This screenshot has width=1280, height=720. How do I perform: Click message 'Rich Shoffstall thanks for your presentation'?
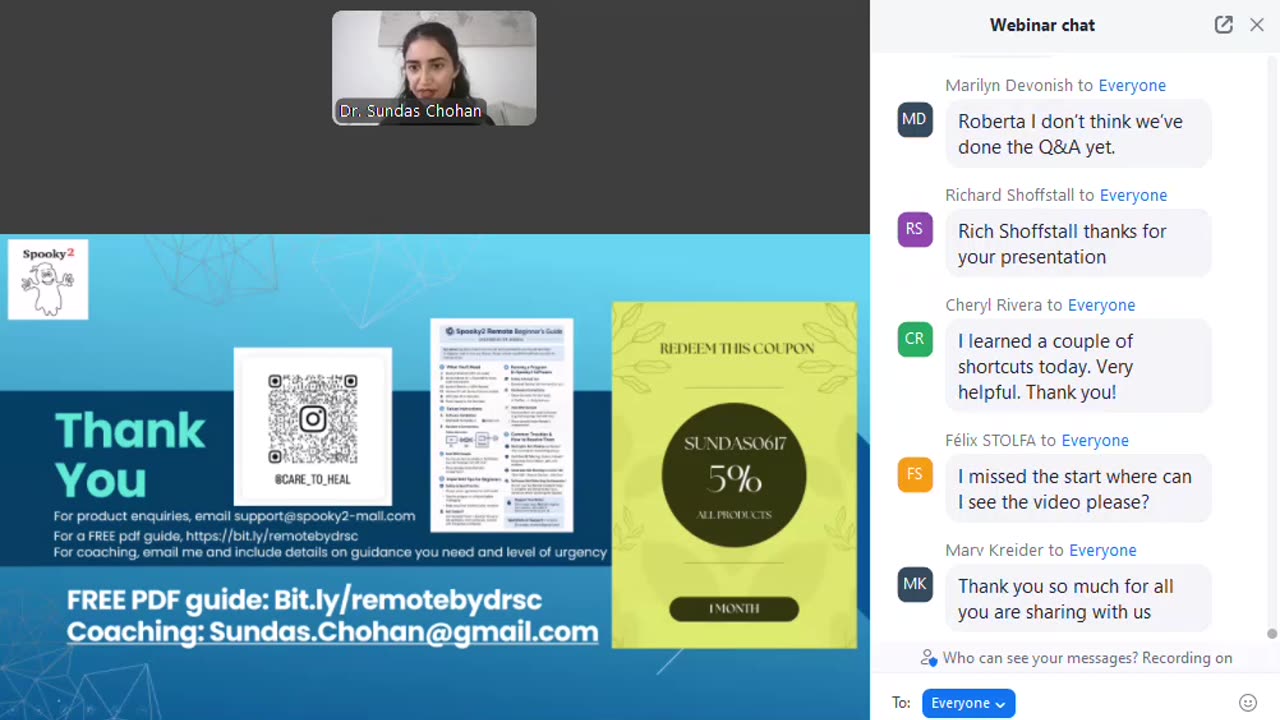pyautogui.click(x=1078, y=244)
